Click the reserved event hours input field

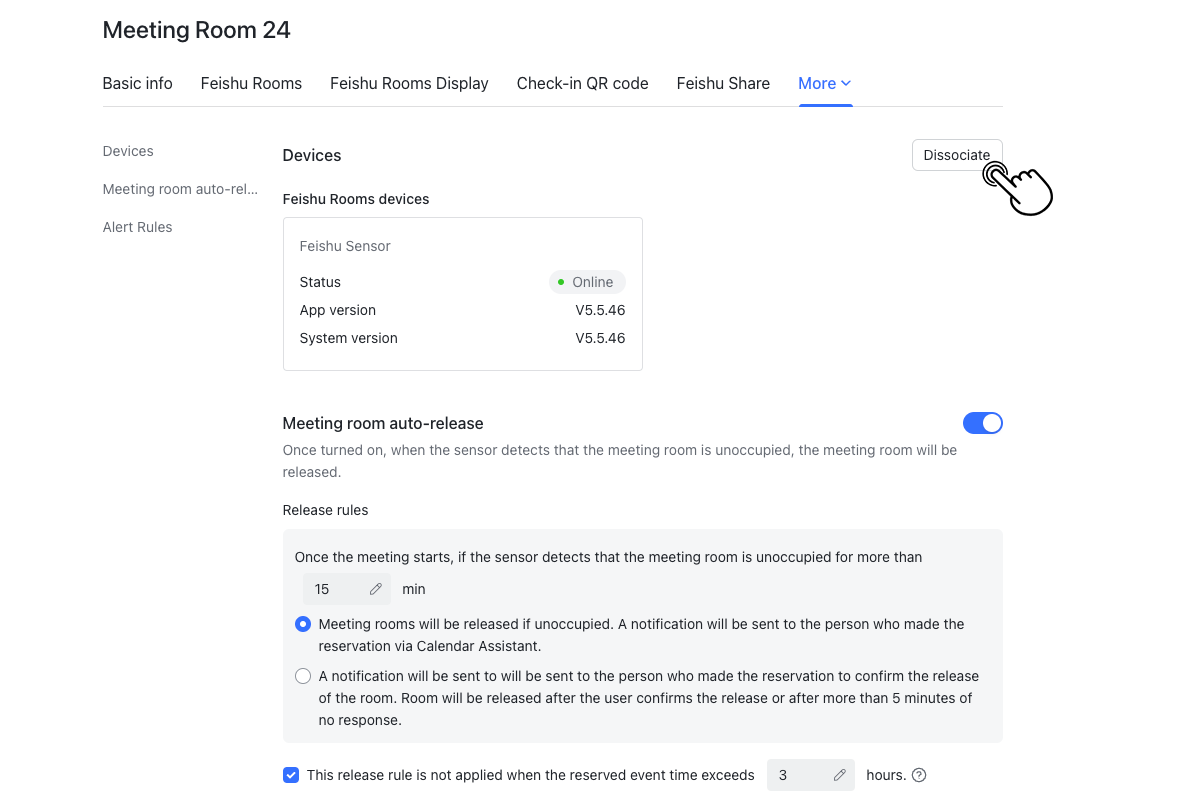point(798,775)
